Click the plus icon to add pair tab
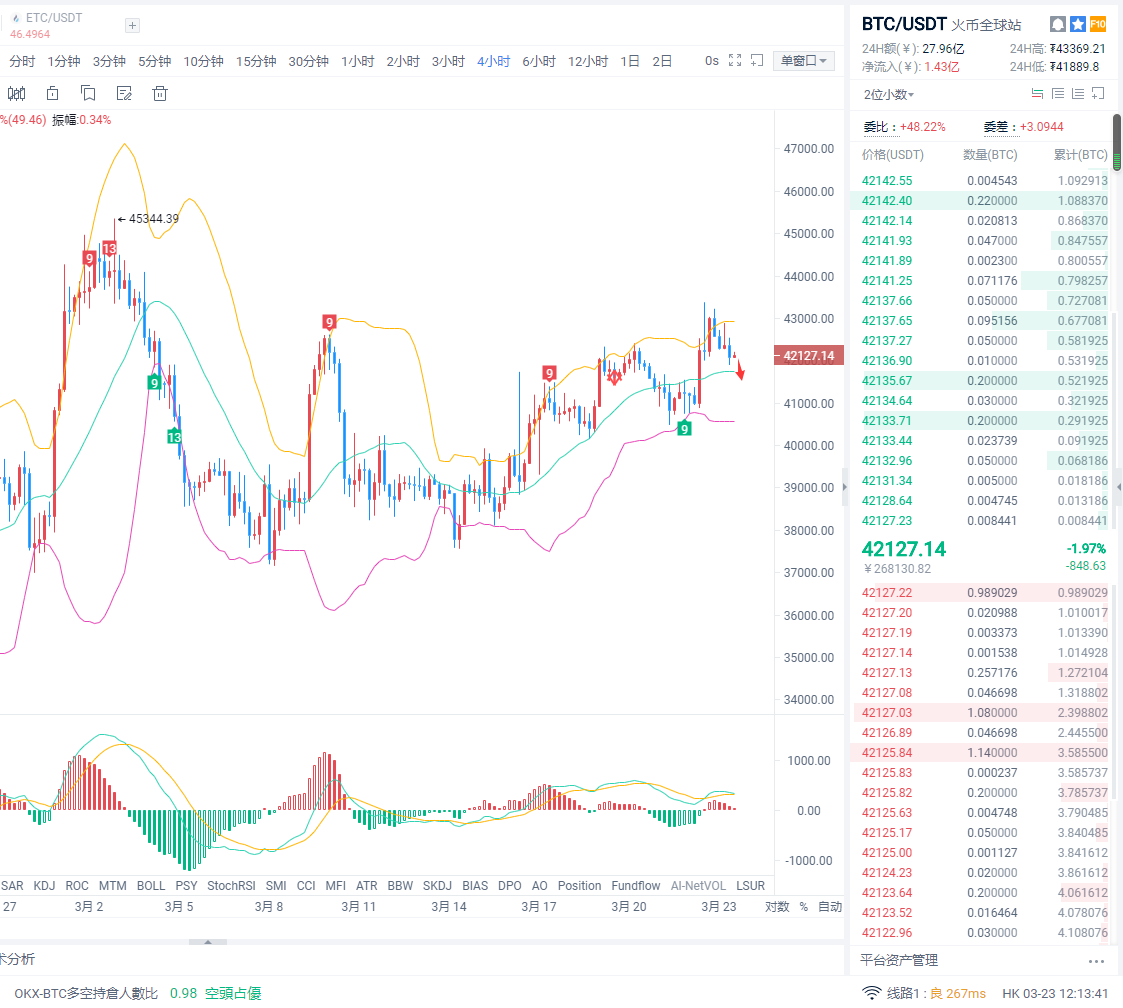This screenshot has height=1008, width=1123. pyautogui.click(x=133, y=26)
